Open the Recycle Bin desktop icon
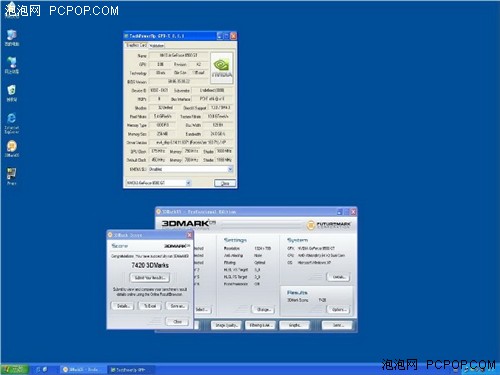 [12, 93]
